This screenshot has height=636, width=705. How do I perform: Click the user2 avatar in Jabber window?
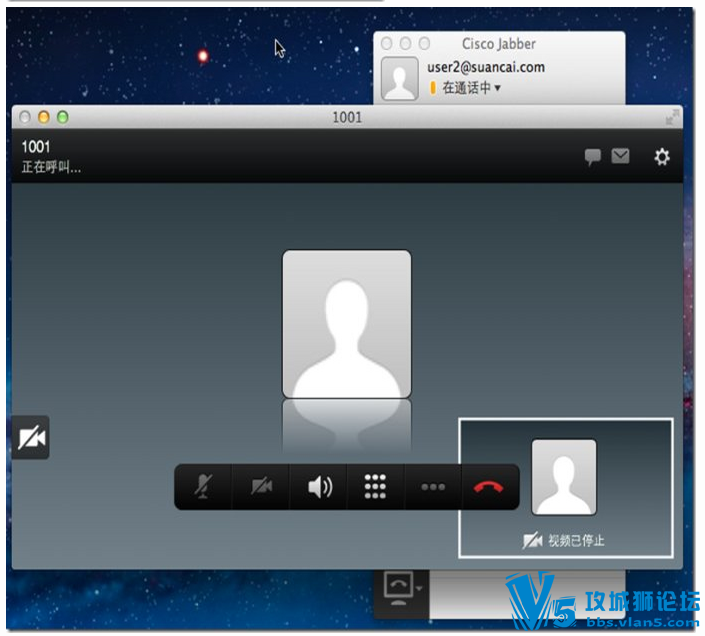point(400,79)
